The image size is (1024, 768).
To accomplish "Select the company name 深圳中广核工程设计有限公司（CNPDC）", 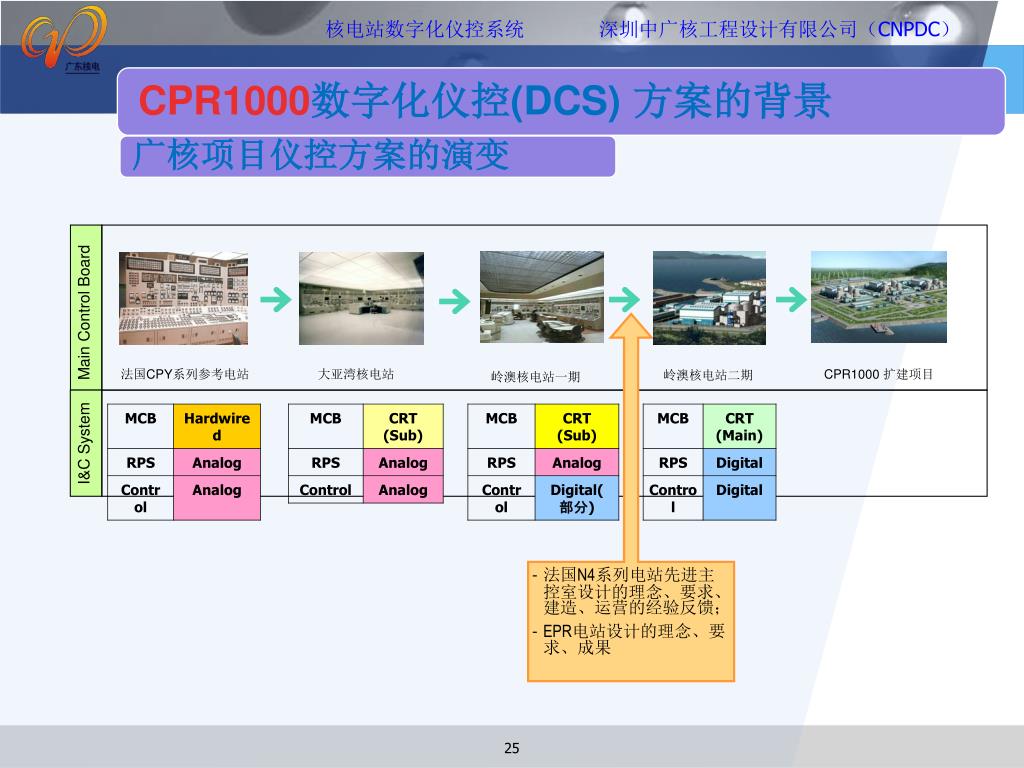I will 775,29.
